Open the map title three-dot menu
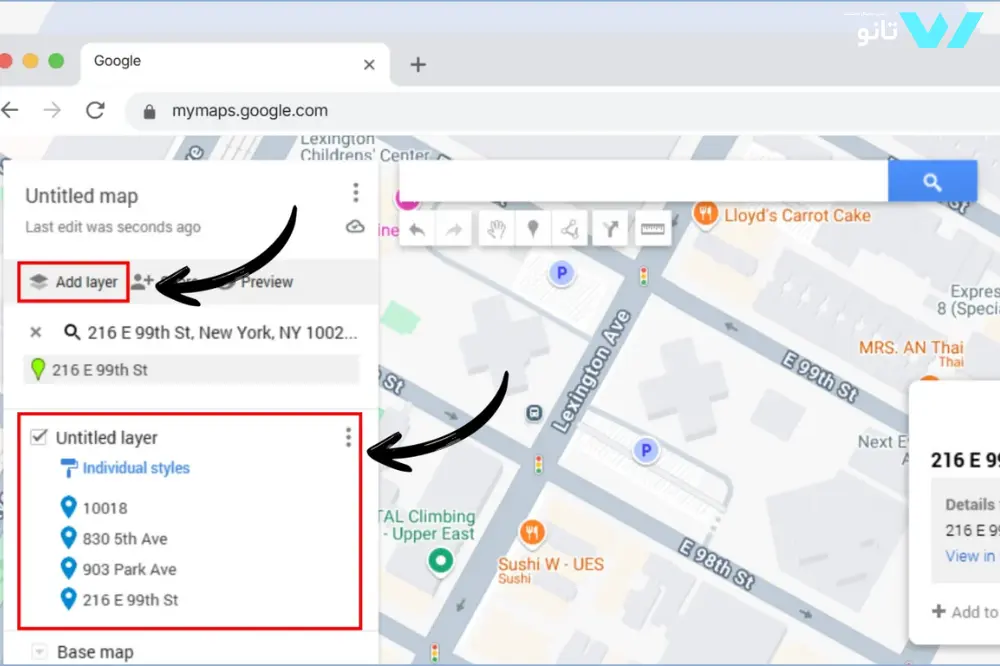Image resolution: width=1000 pixels, height=666 pixels. [355, 193]
